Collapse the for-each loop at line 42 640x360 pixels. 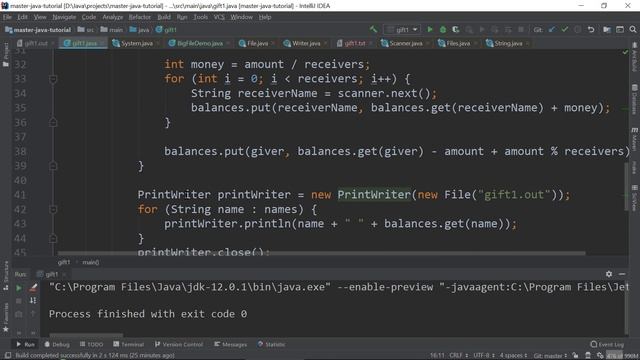[x=53, y=209]
